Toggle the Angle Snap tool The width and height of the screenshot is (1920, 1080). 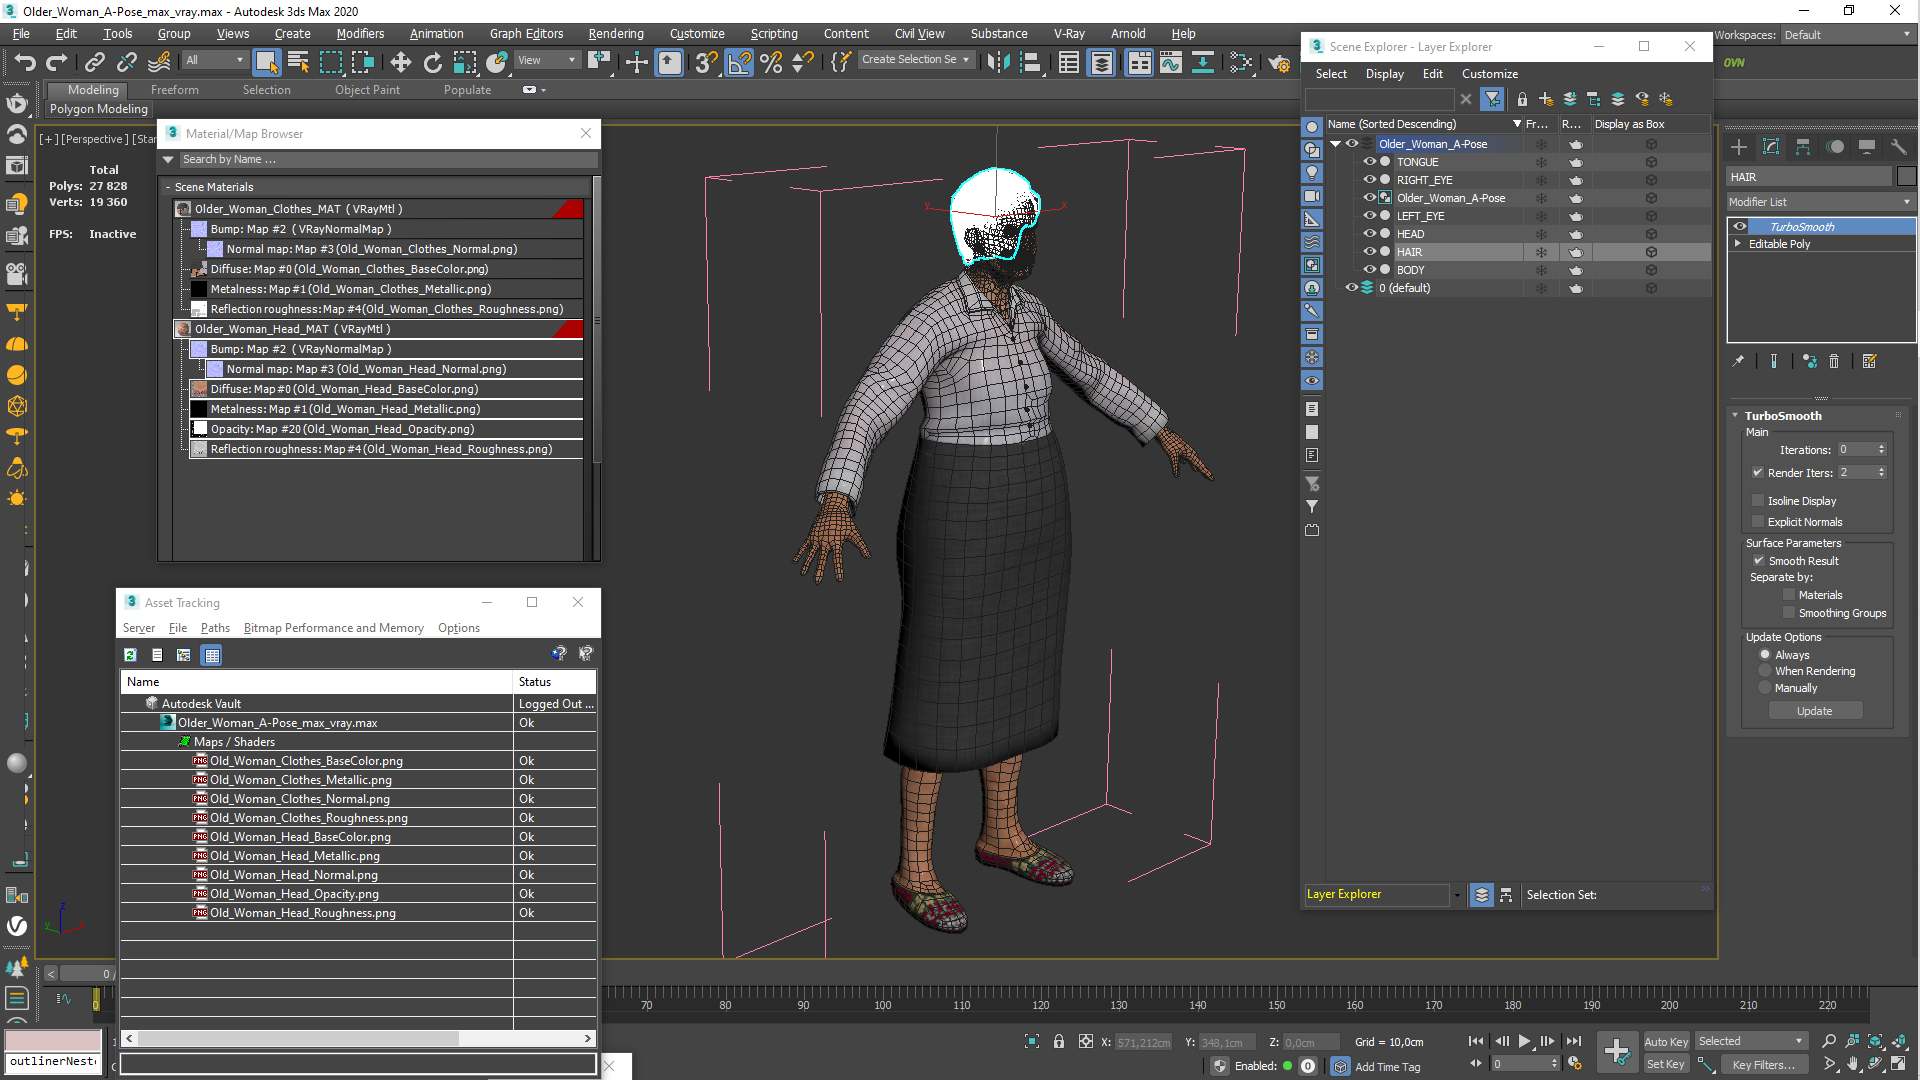[739, 63]
